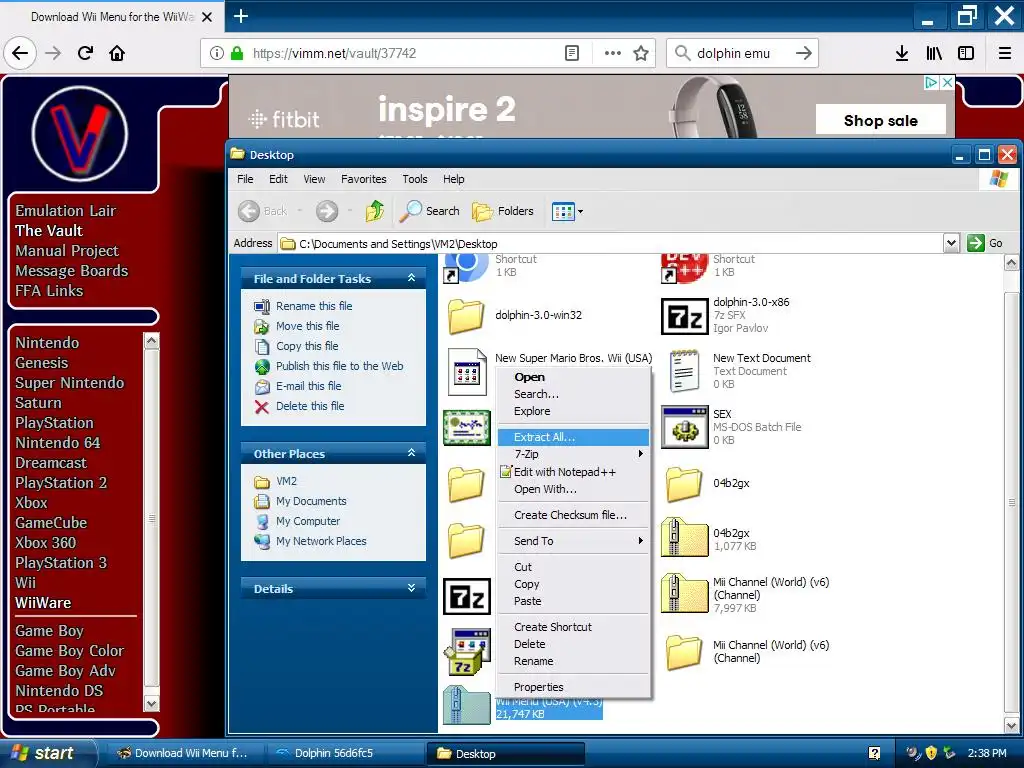
Task: Select the dolphin-3.0-x86 7z SFX icon
Action: pyautogui.click(x=684, y=316)
